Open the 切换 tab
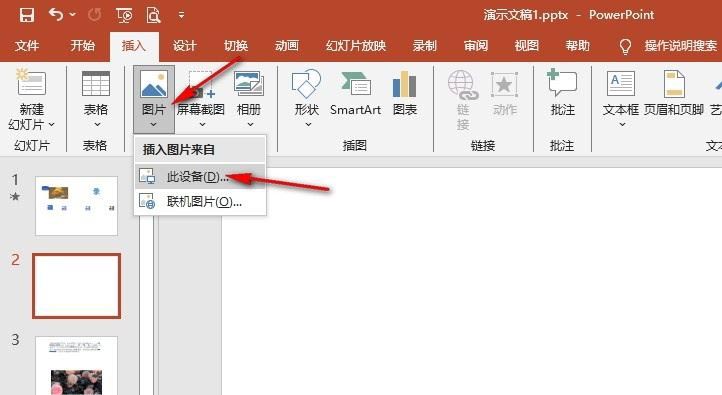The height and width of the screenshot is (395, 722). [x=236, y=46]
